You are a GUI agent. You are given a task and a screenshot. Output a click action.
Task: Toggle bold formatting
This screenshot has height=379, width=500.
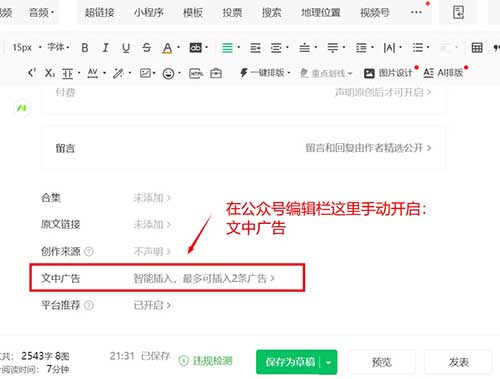coord(85,48)
